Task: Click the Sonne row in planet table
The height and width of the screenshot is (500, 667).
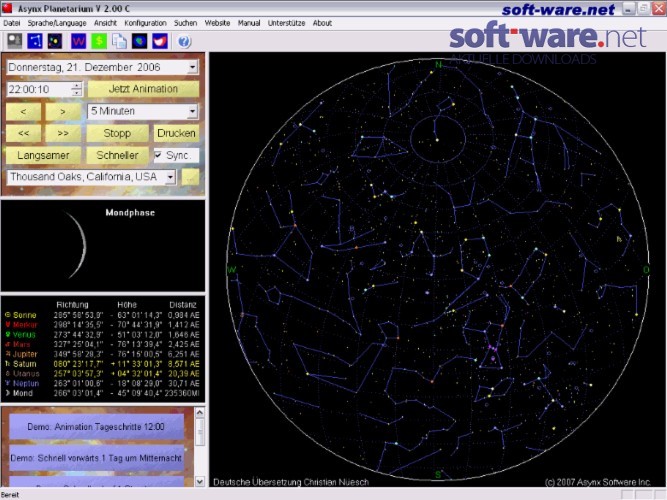Action: coord(102,315)
